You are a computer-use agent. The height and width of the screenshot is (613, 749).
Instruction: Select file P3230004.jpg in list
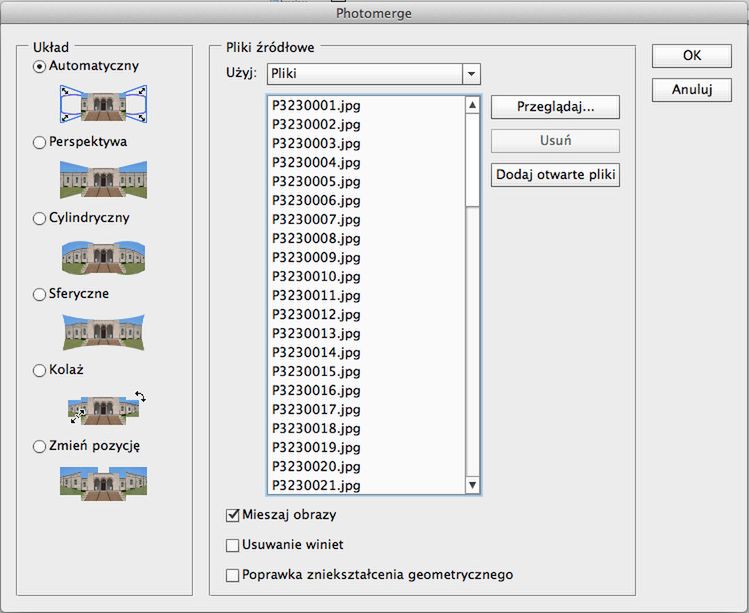[366, 163]
